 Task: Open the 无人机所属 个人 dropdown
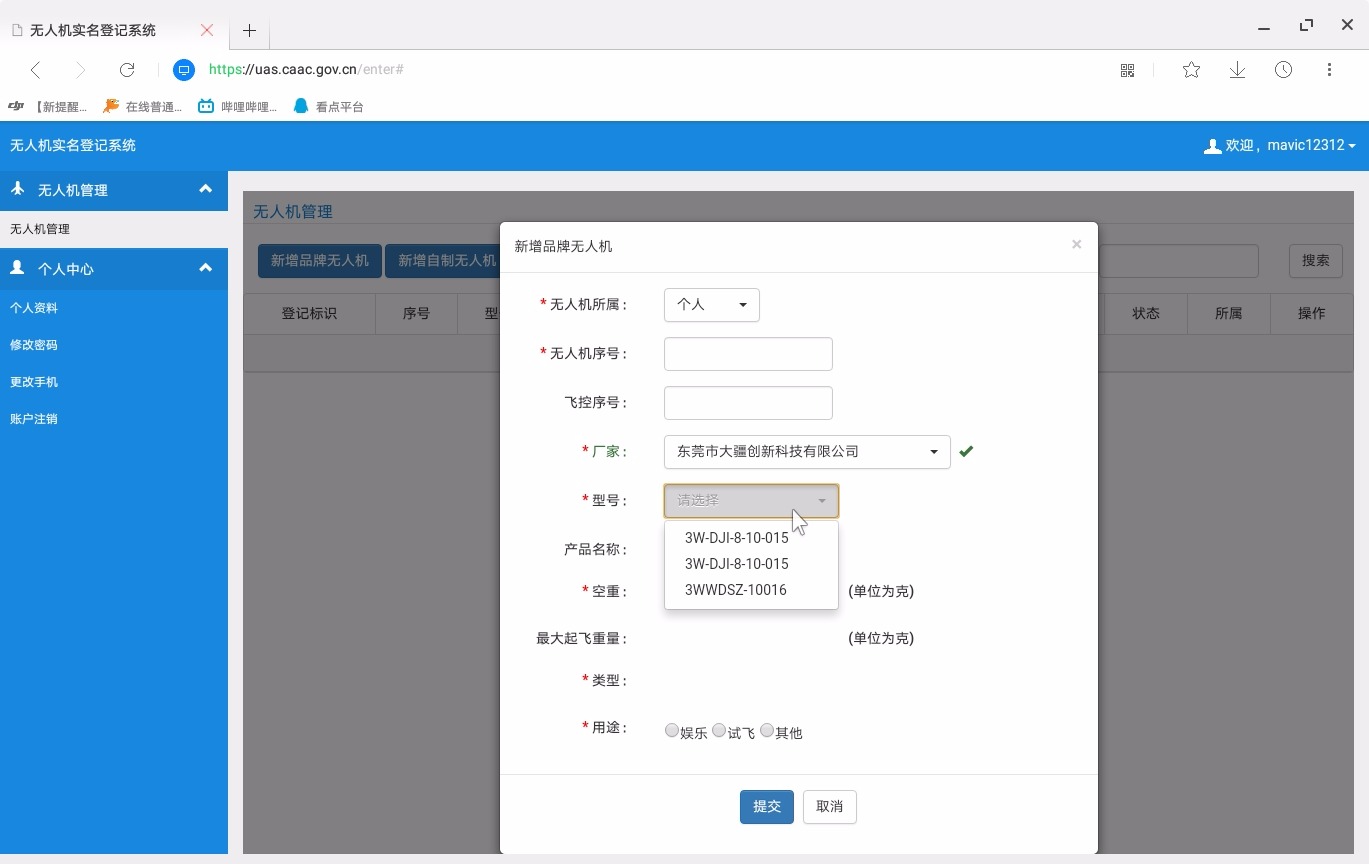[712, 305]
